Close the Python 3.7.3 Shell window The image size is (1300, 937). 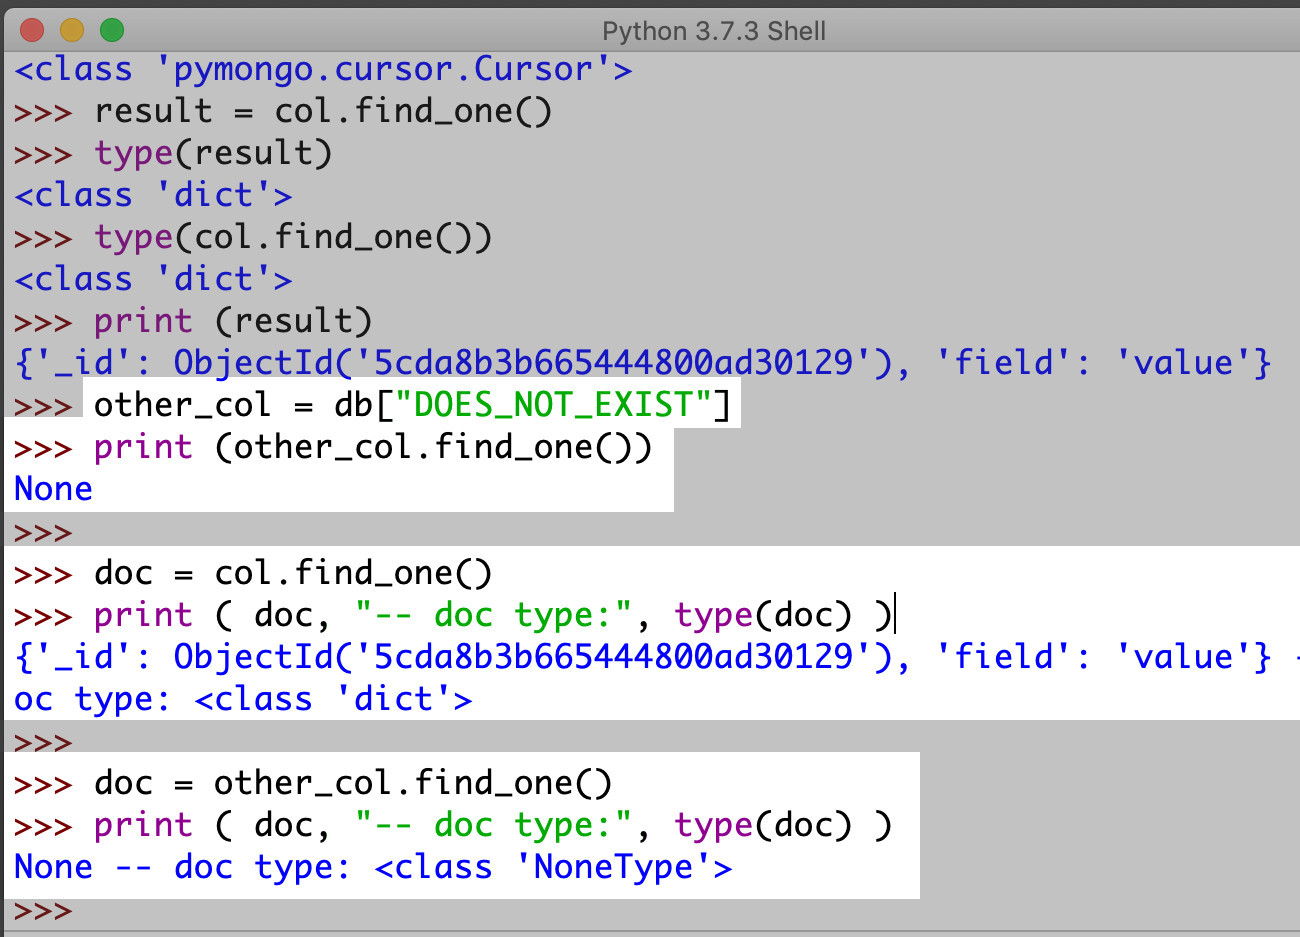30,30
